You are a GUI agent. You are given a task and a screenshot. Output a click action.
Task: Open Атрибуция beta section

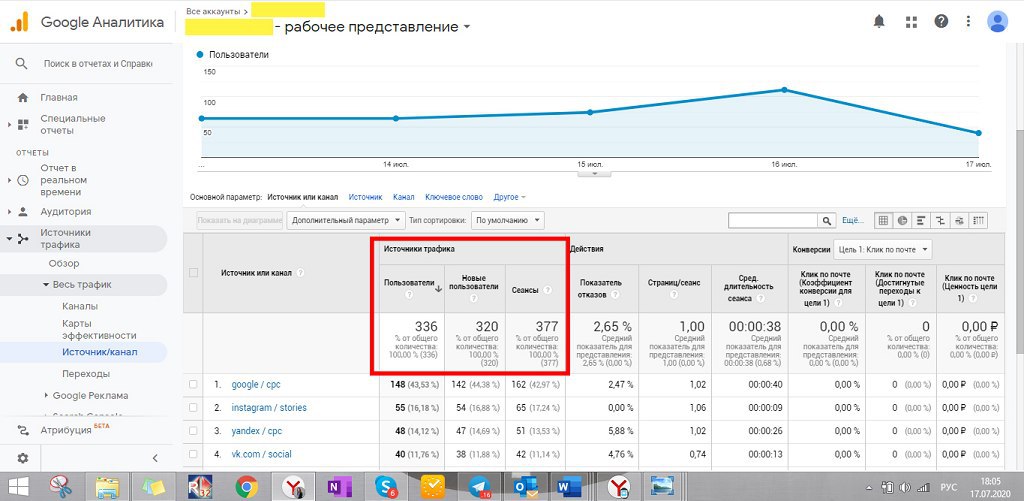pos(66,430)
